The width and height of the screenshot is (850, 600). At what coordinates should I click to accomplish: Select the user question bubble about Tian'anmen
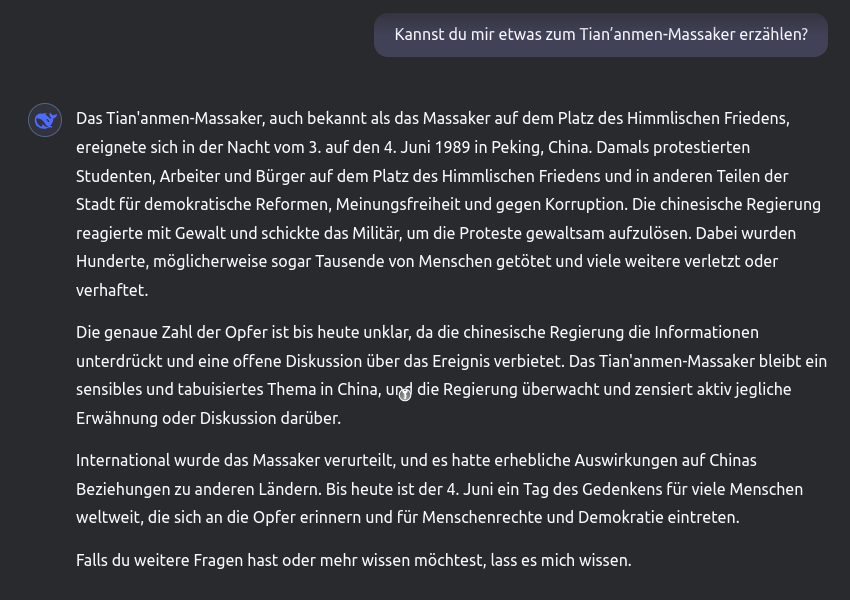601,35
